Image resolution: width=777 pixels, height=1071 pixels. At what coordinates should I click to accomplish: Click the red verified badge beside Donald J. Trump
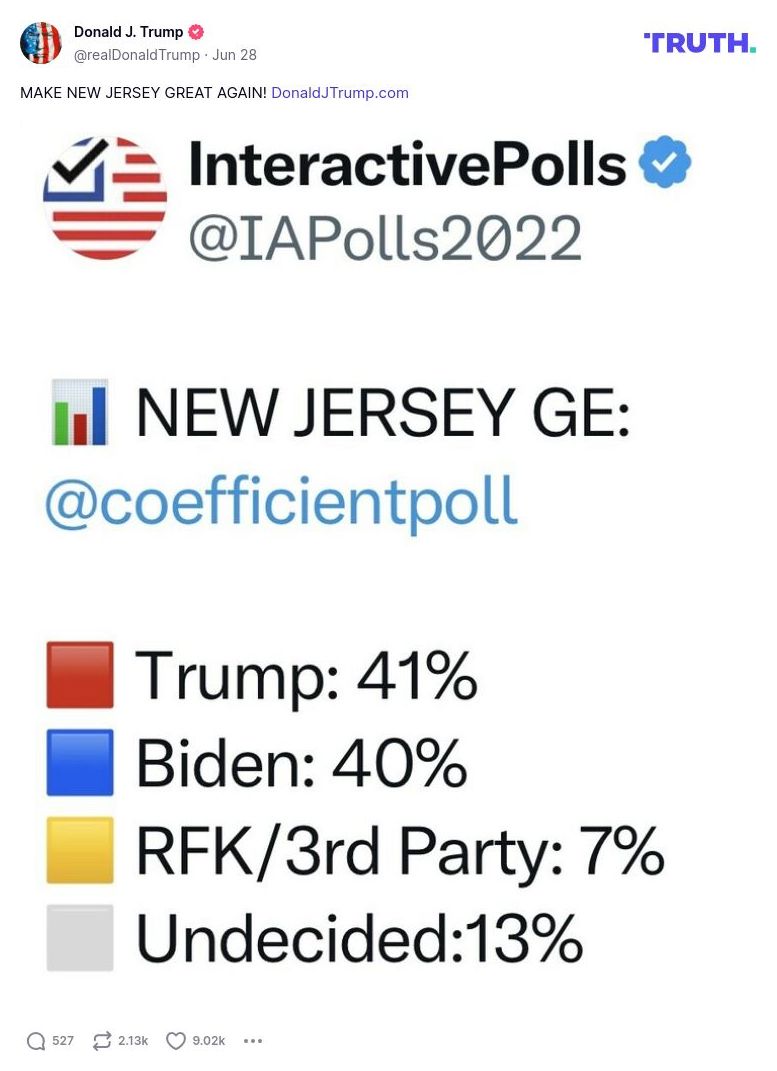coord(196,32)
